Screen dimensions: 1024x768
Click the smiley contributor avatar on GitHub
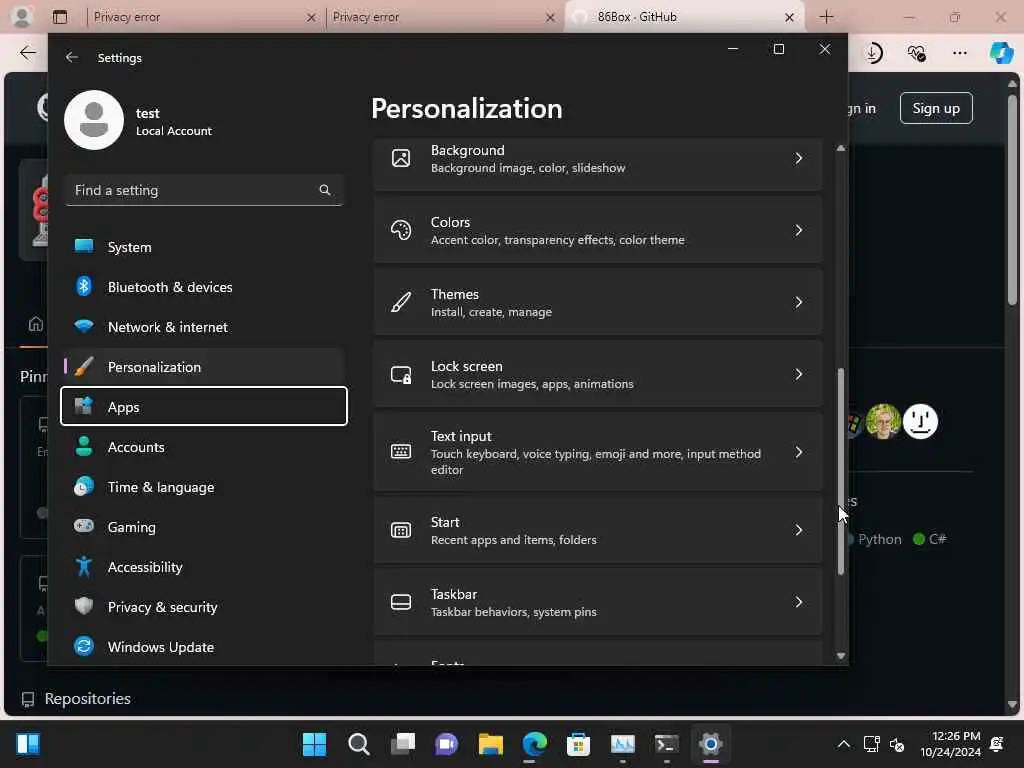pyautogui.click(x=921, y=422)
